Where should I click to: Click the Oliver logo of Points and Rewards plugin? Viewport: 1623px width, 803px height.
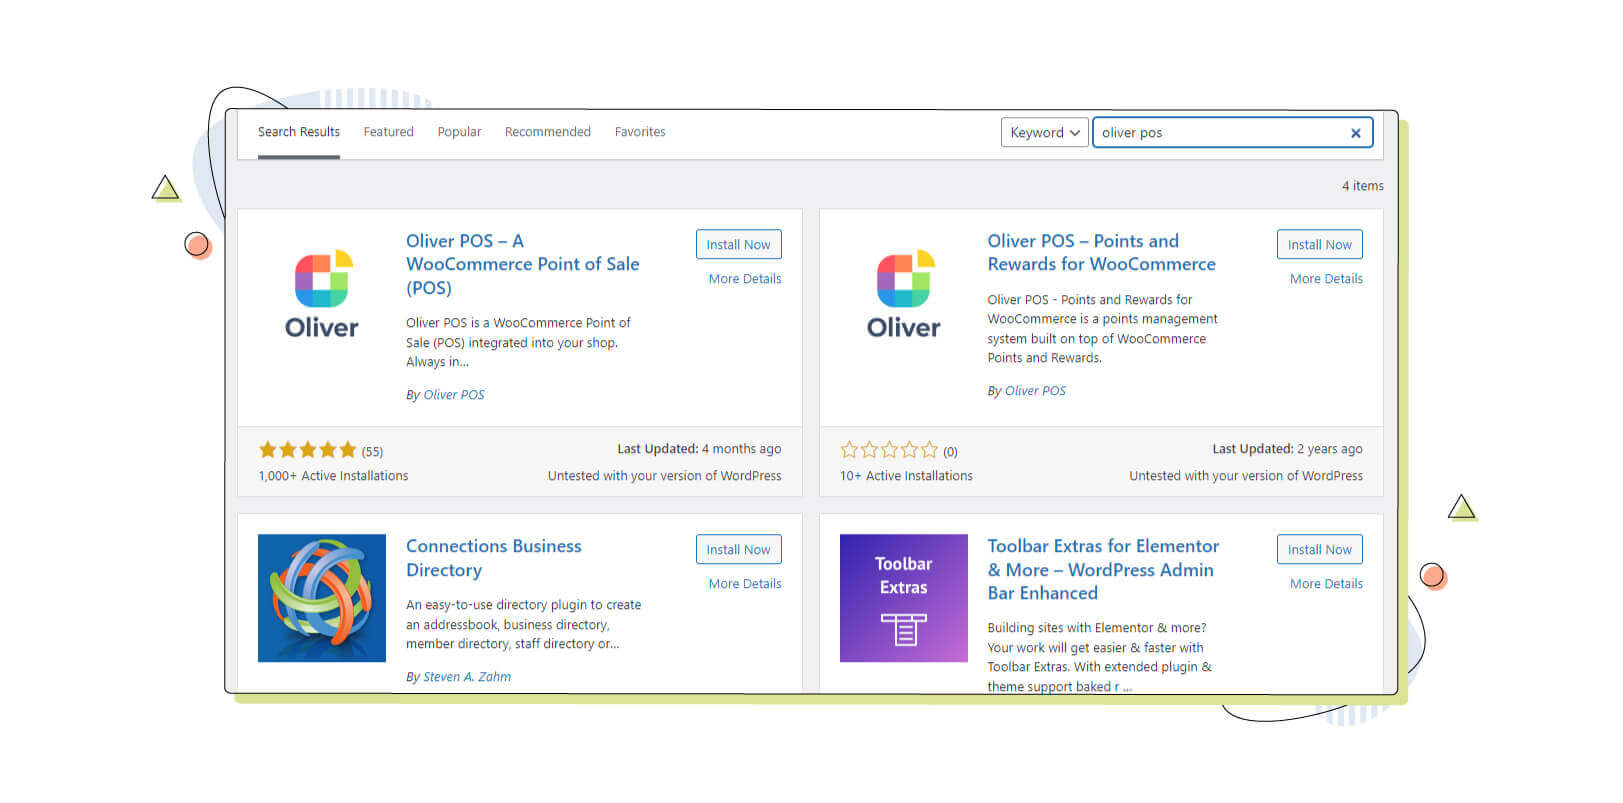click(903, 294)
